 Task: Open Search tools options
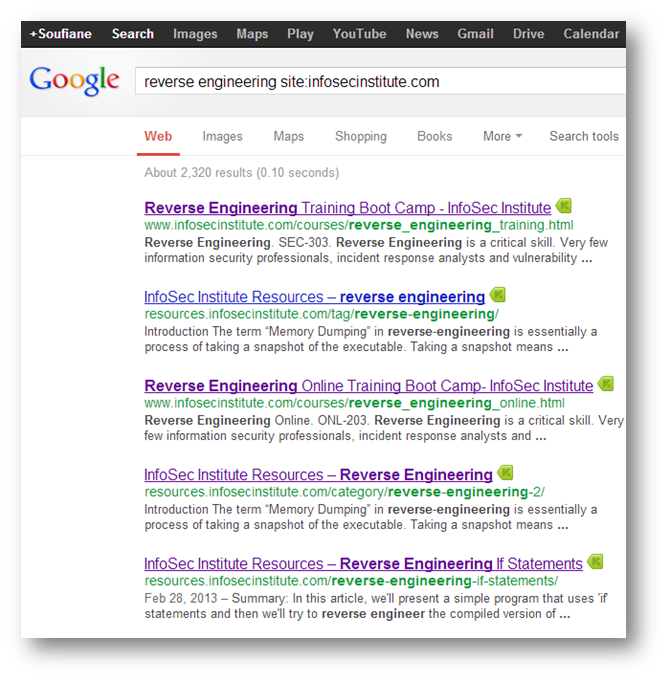pos(584,136)
